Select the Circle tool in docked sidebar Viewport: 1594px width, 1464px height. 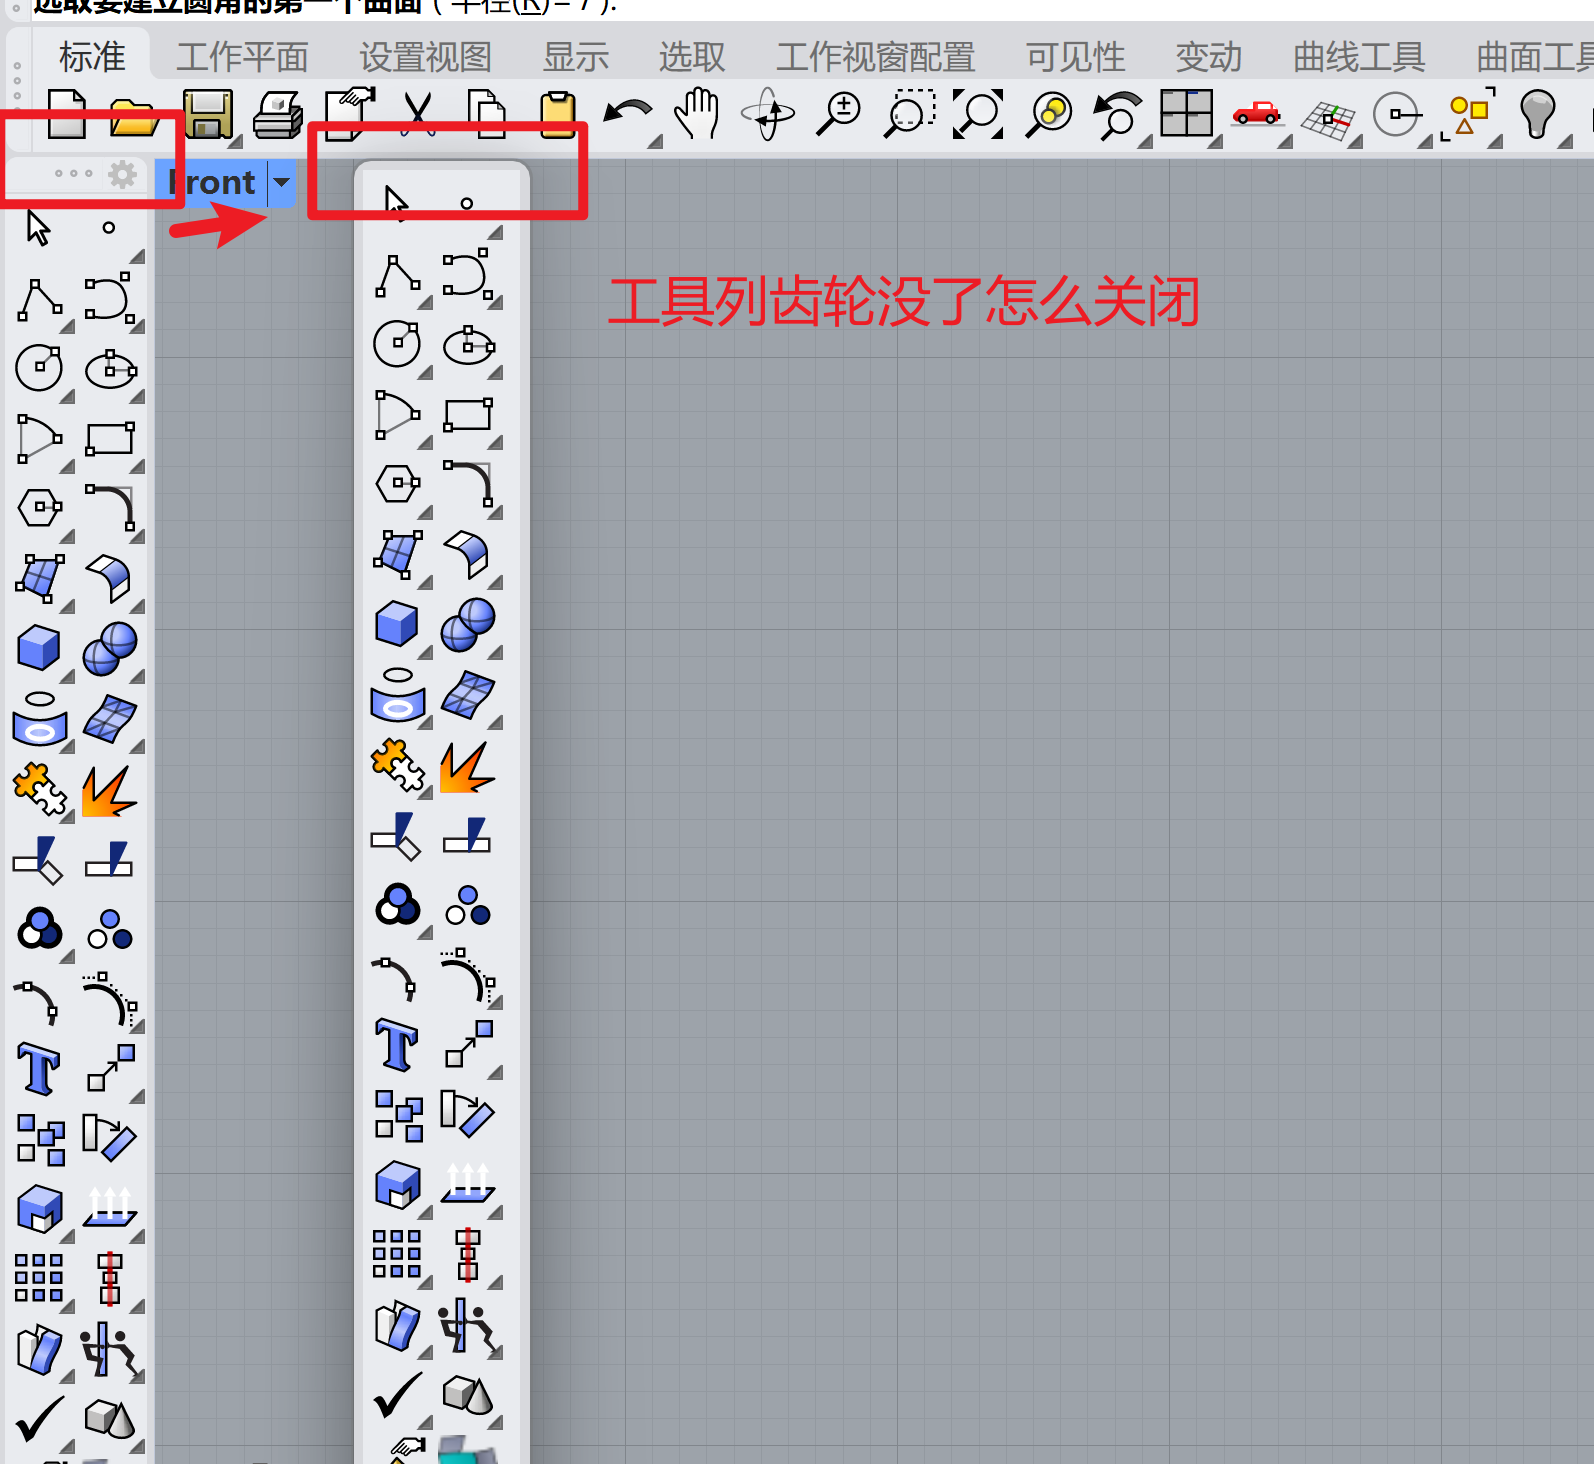[x=39, y=368]
